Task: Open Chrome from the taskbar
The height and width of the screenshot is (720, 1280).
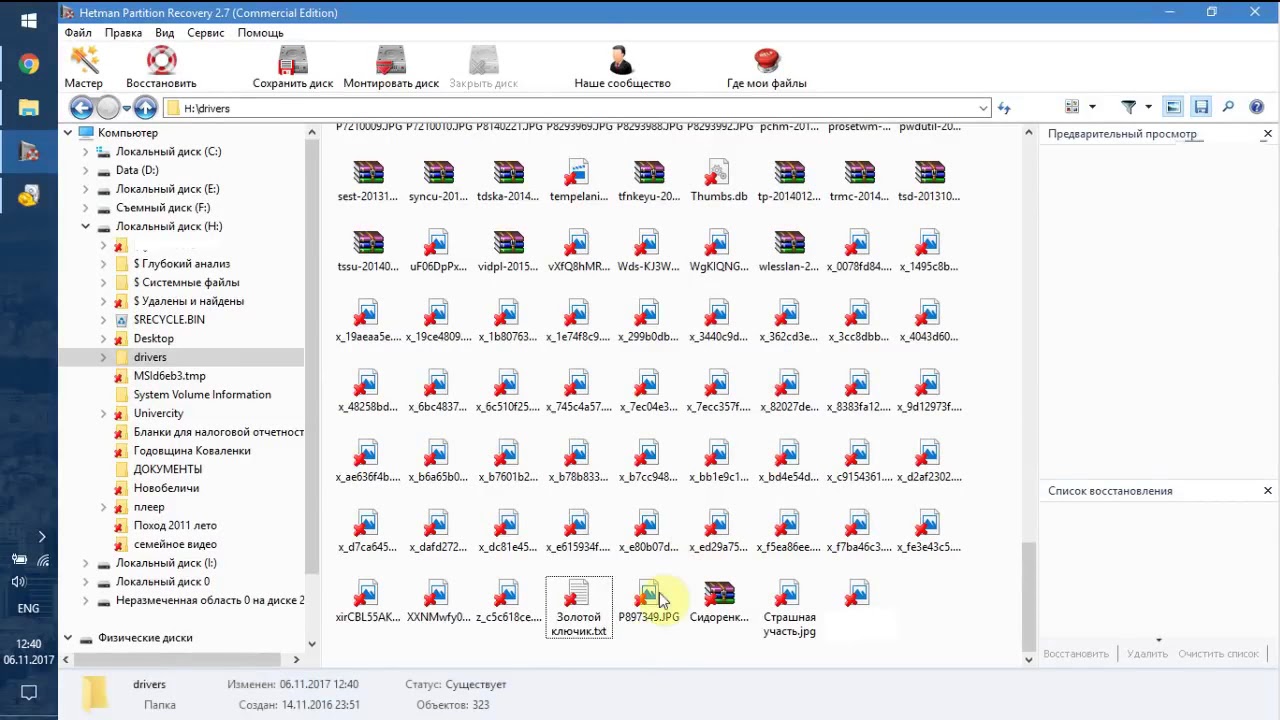Action: [29, 64]
